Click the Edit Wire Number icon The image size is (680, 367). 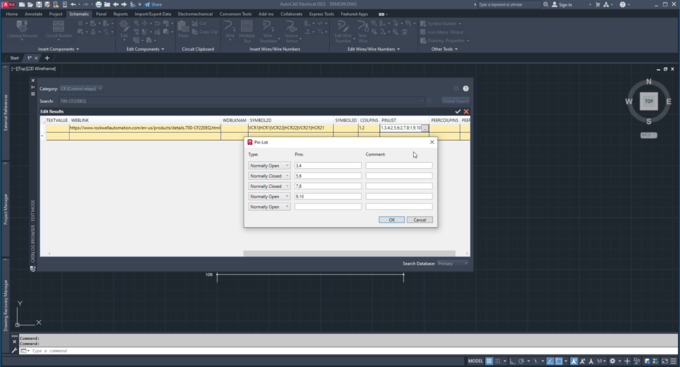click(343, 31)
